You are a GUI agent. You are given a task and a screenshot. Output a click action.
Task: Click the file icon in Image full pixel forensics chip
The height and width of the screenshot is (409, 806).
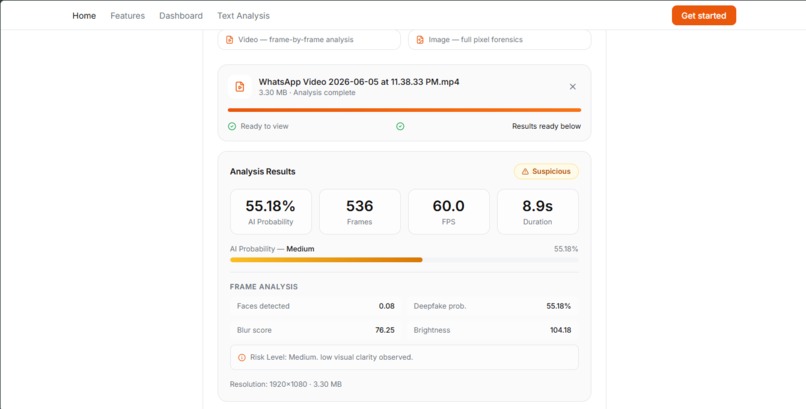(420, 40)
